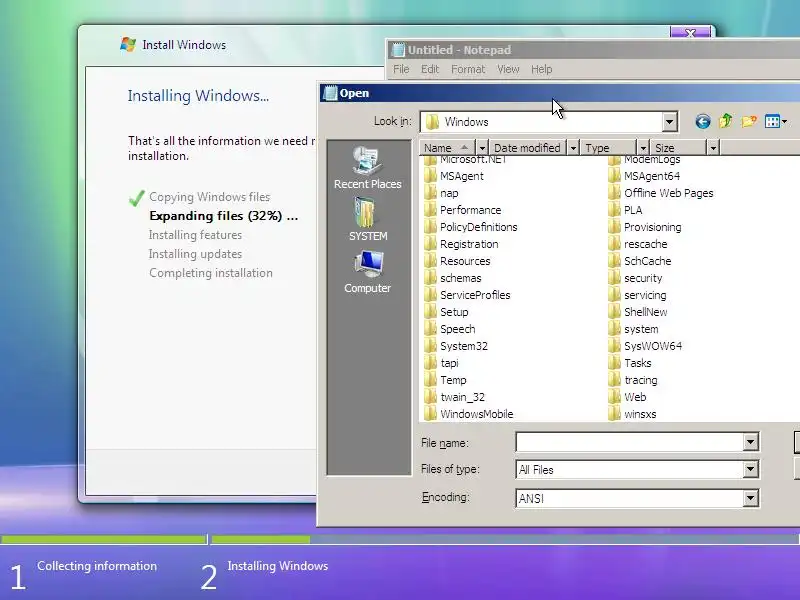Screen dimensions: 800x600
Task: Select the tracing folder
Action: click(x=633, y=380)
